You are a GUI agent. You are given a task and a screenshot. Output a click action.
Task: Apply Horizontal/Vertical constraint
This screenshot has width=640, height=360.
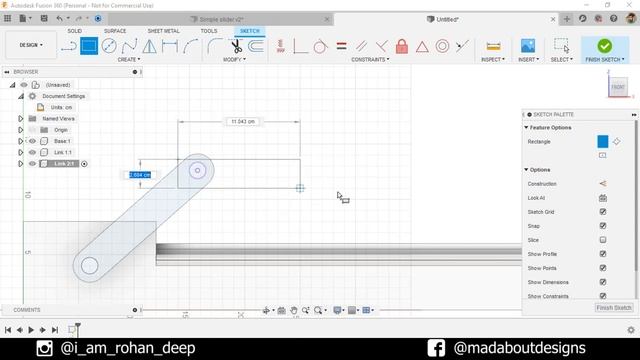click(x=280, y=46)
